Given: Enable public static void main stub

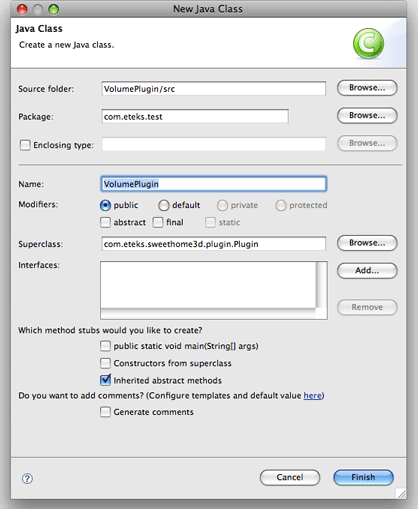Looking at the screenshot, I should [x=105, y=346].
